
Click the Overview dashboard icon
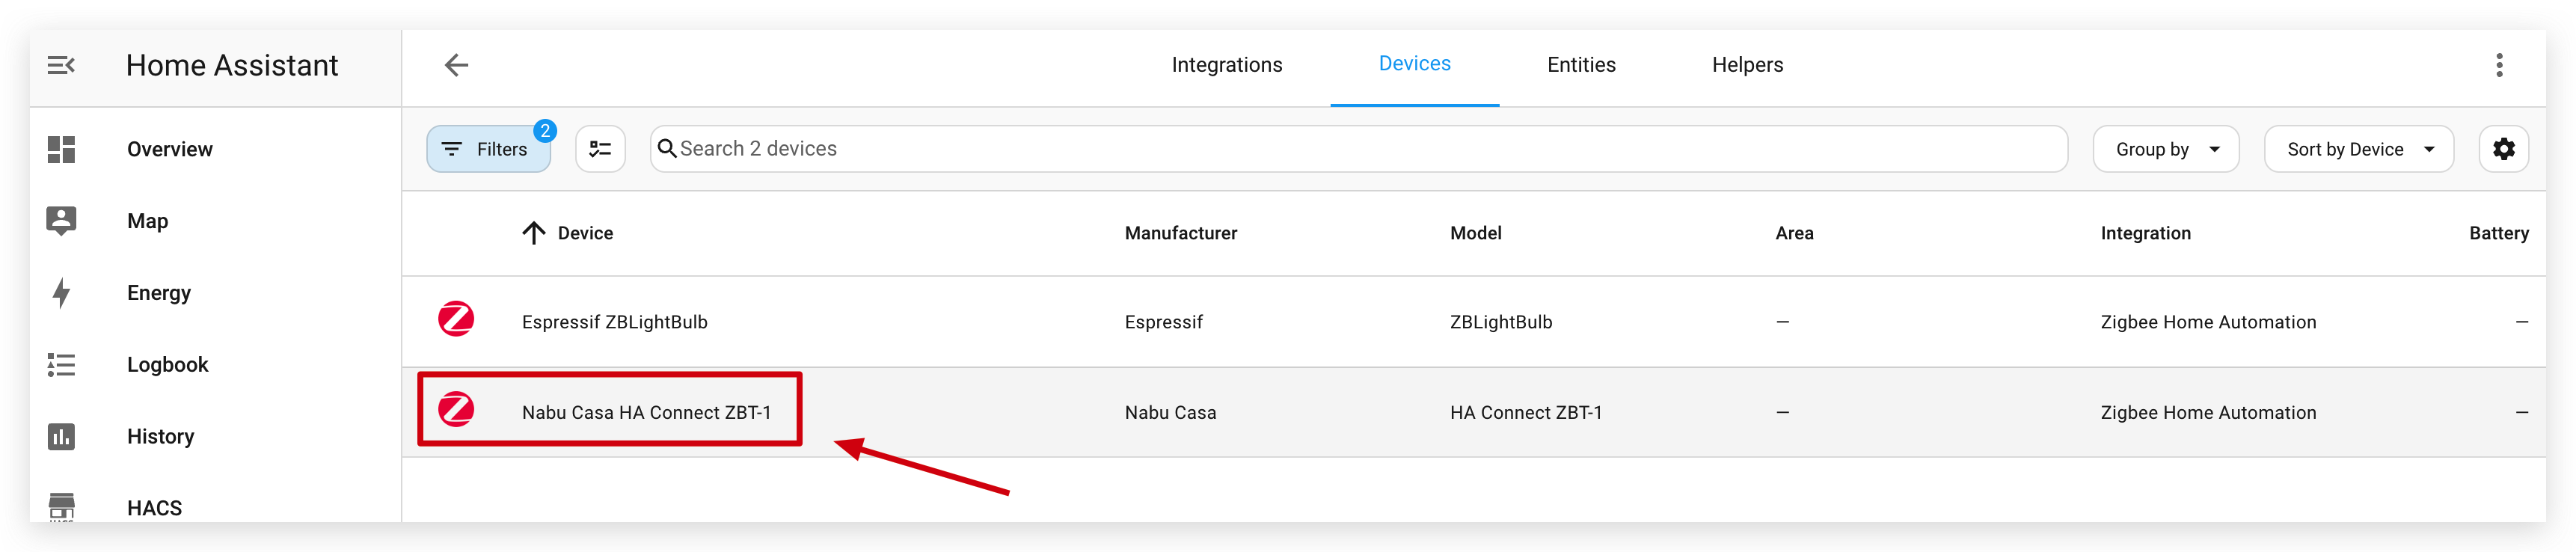pyautogui.click(x=61, y=149)
